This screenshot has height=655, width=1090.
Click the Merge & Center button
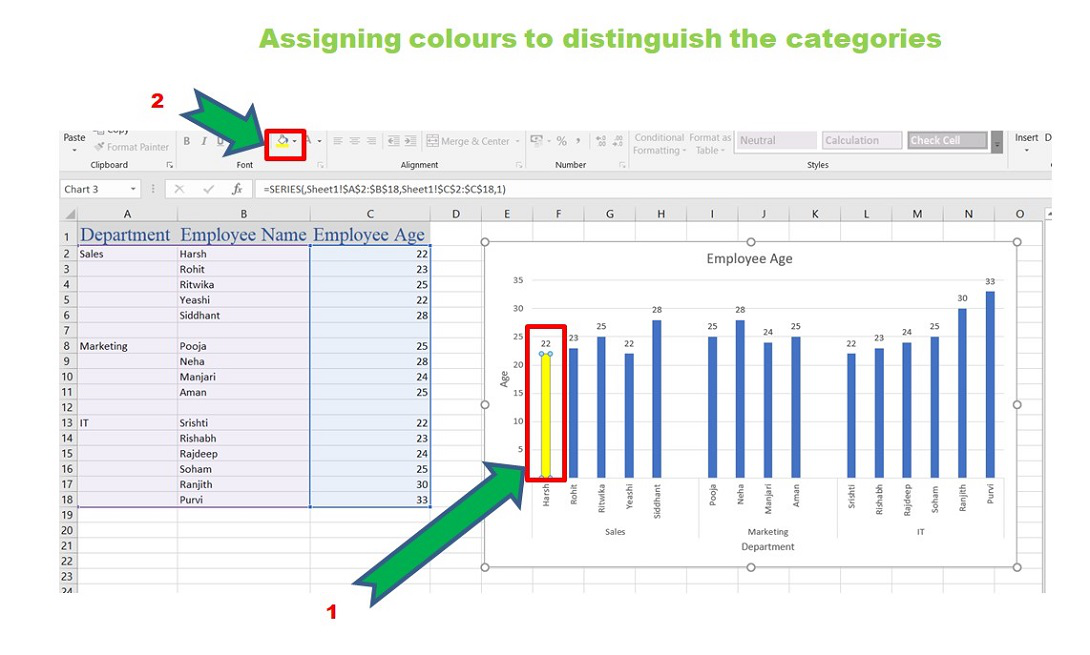pyautogui.click(x=468, y=141)
